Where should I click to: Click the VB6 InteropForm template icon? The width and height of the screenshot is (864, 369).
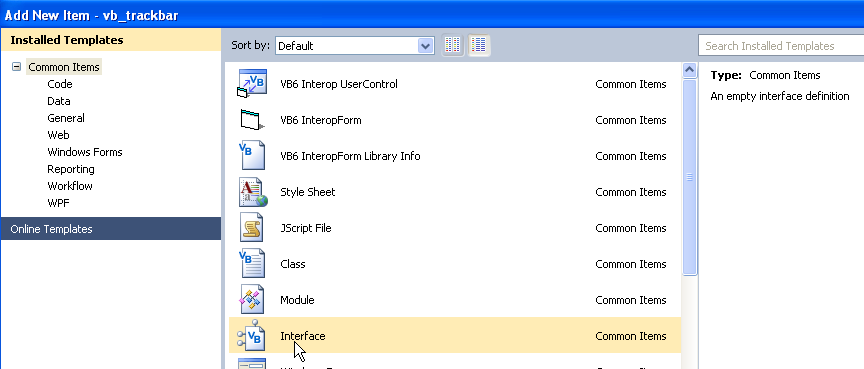[x=252, y=120]
